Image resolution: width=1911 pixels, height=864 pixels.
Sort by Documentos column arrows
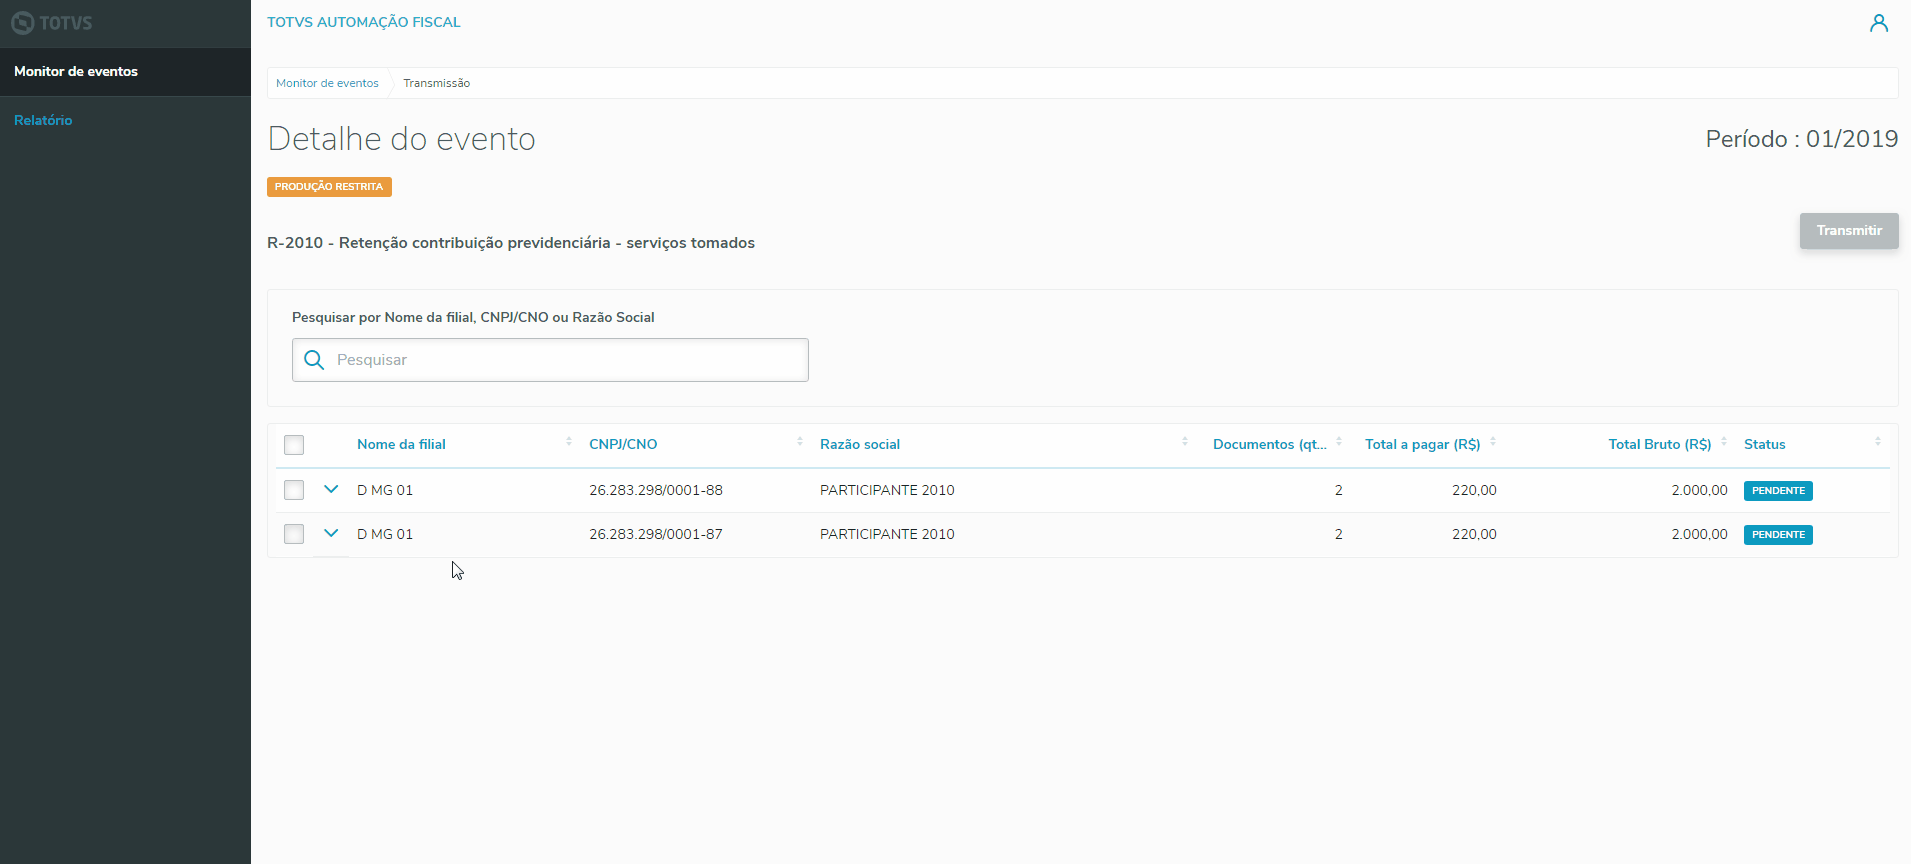coord(1339,441)
